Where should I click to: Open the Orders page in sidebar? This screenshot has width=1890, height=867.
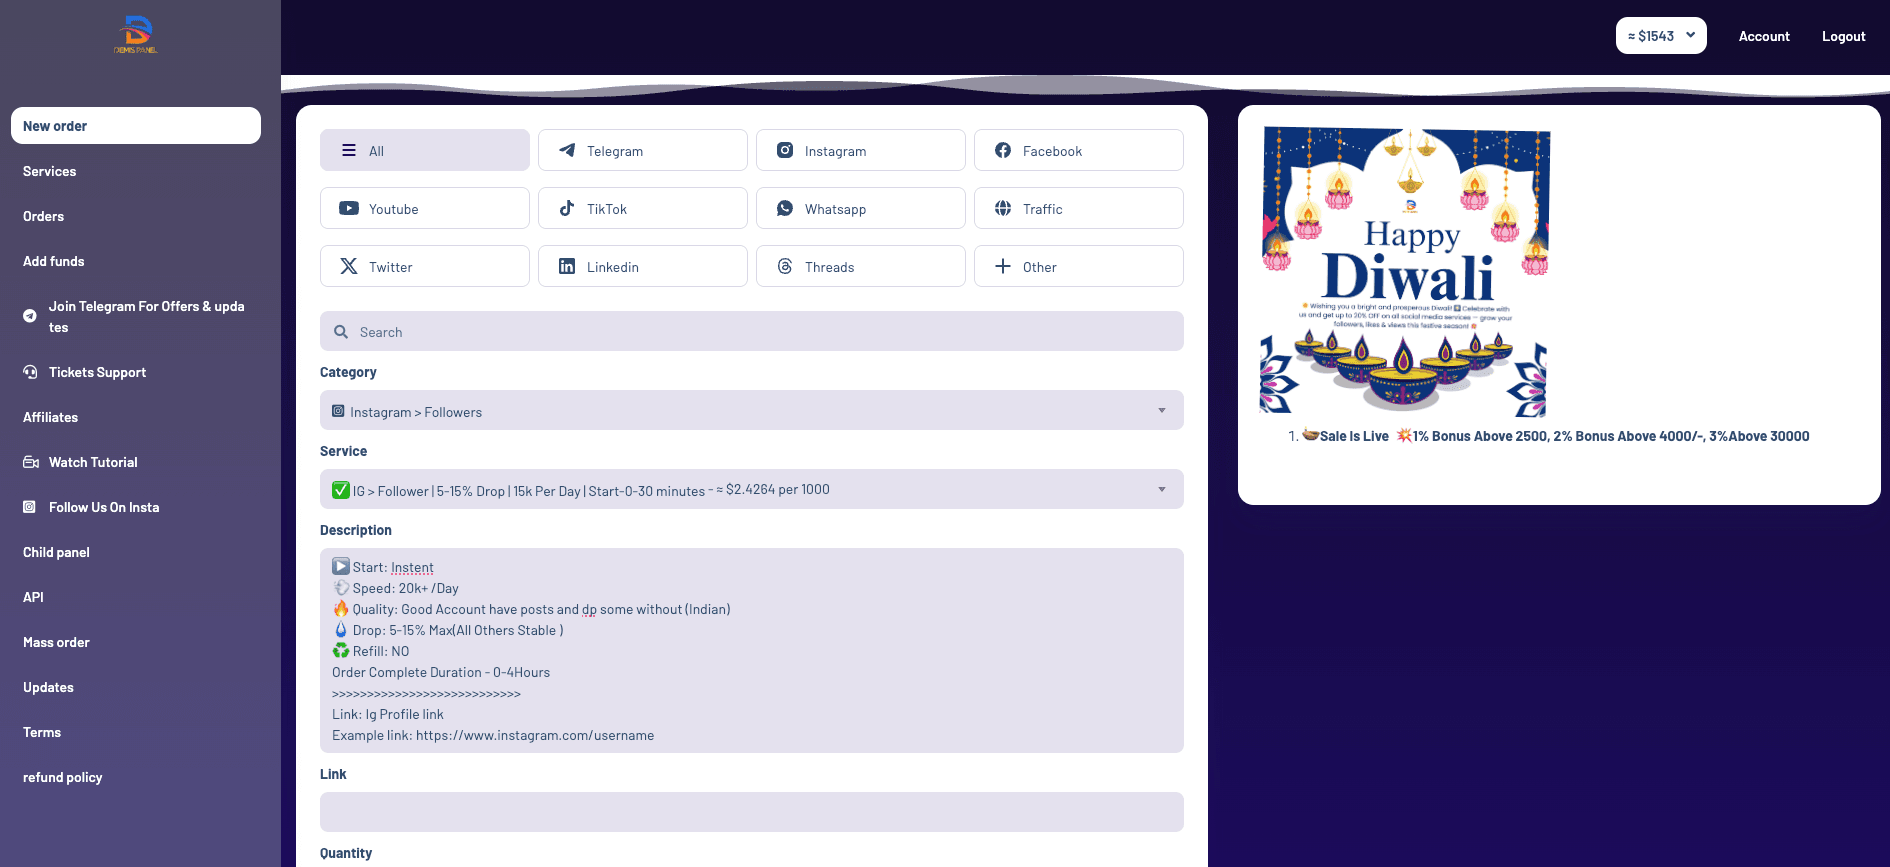44,217
